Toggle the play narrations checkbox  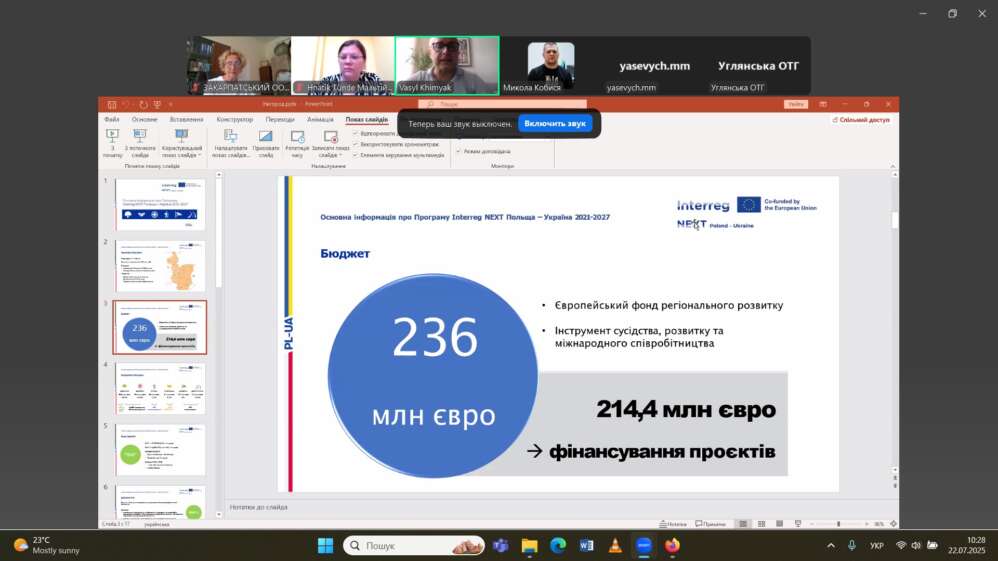point(356,134)
